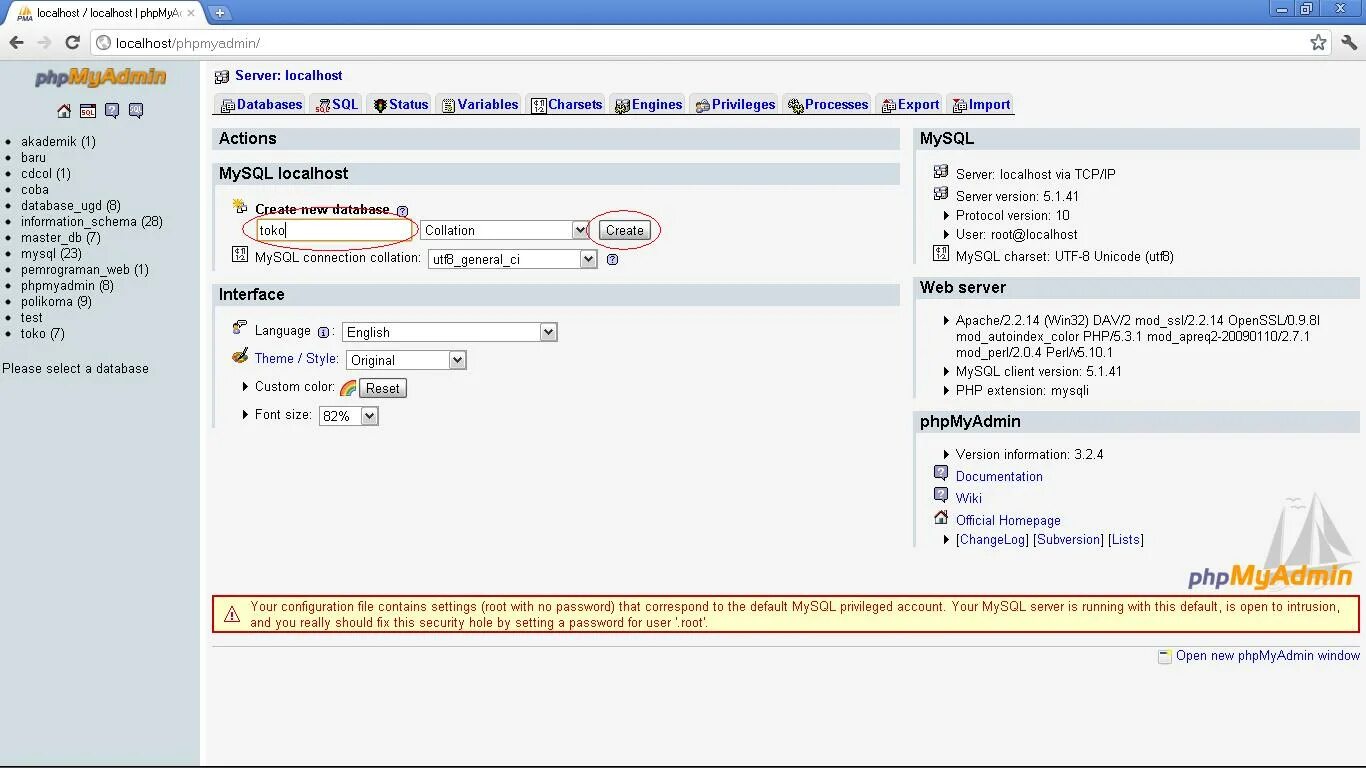Click the server icon beside Server: localhost
This screenshot has width=1366, height=768.
222,76
